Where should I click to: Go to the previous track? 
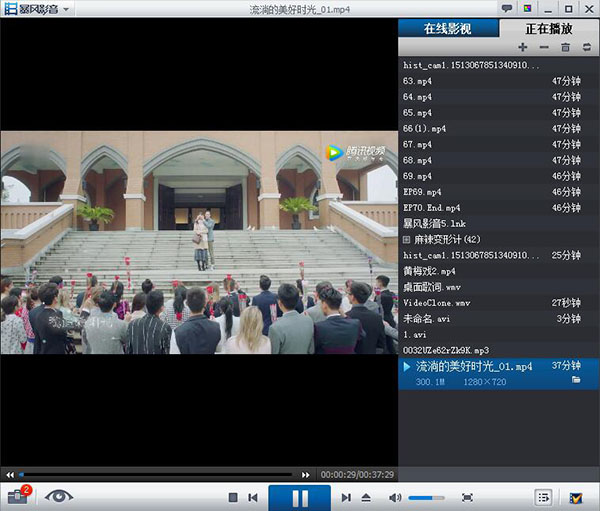pos(253,498)
